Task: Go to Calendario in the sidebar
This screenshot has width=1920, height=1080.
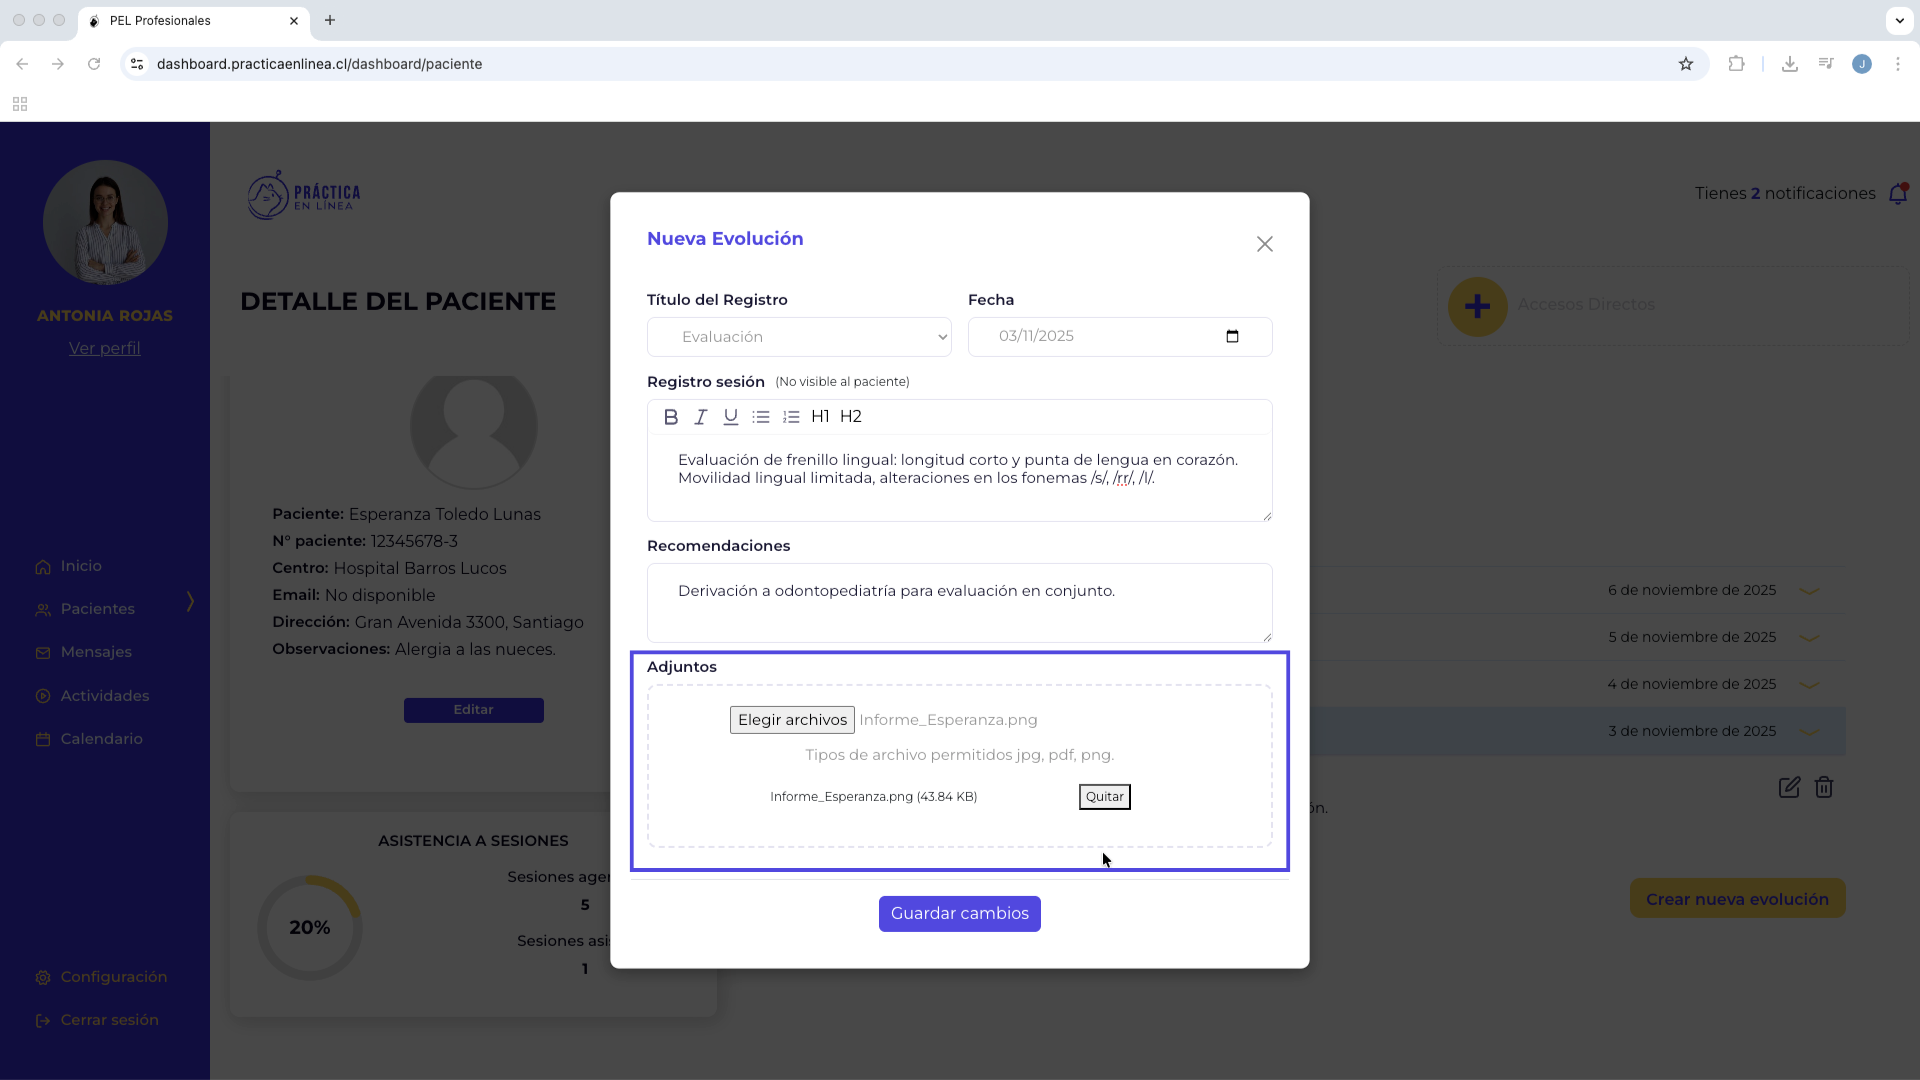Action: [101, 739]
